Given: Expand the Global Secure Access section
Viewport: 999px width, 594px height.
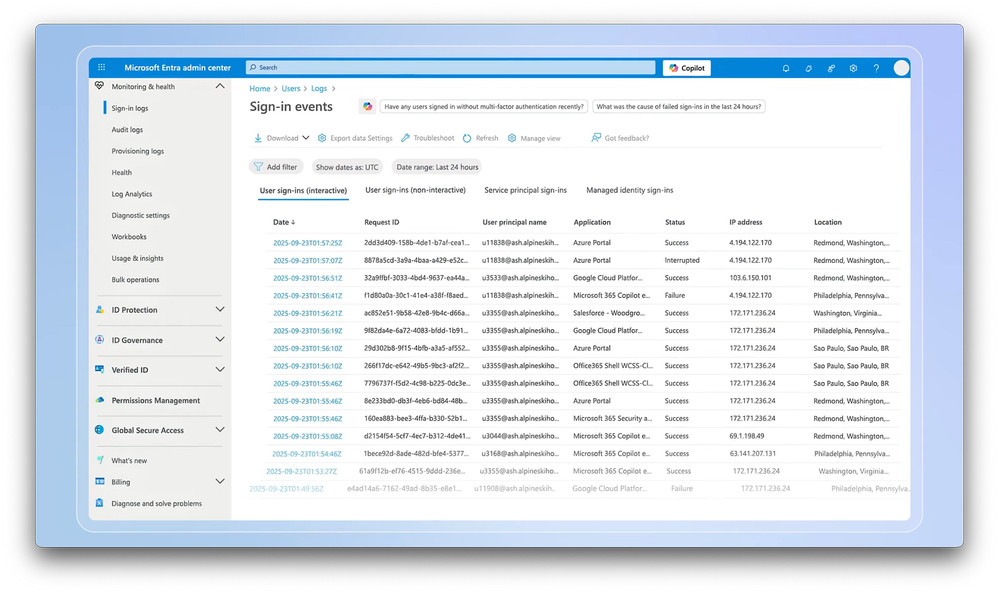Looking at the screenshot, I should (220, 430).
